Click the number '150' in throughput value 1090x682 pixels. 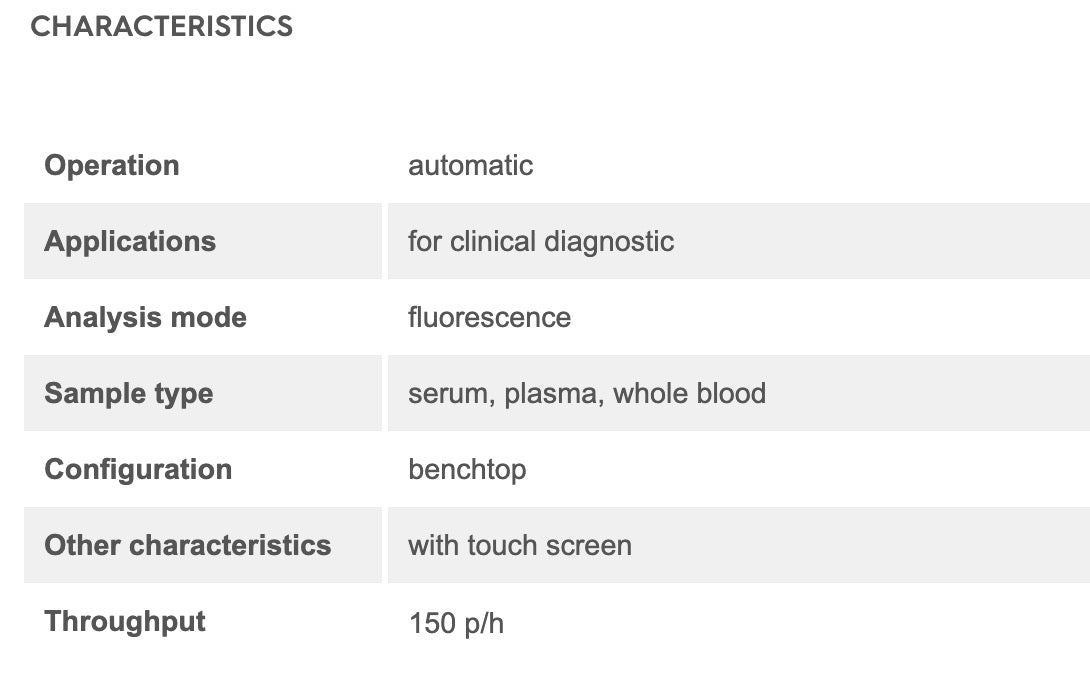pos(430,624)
